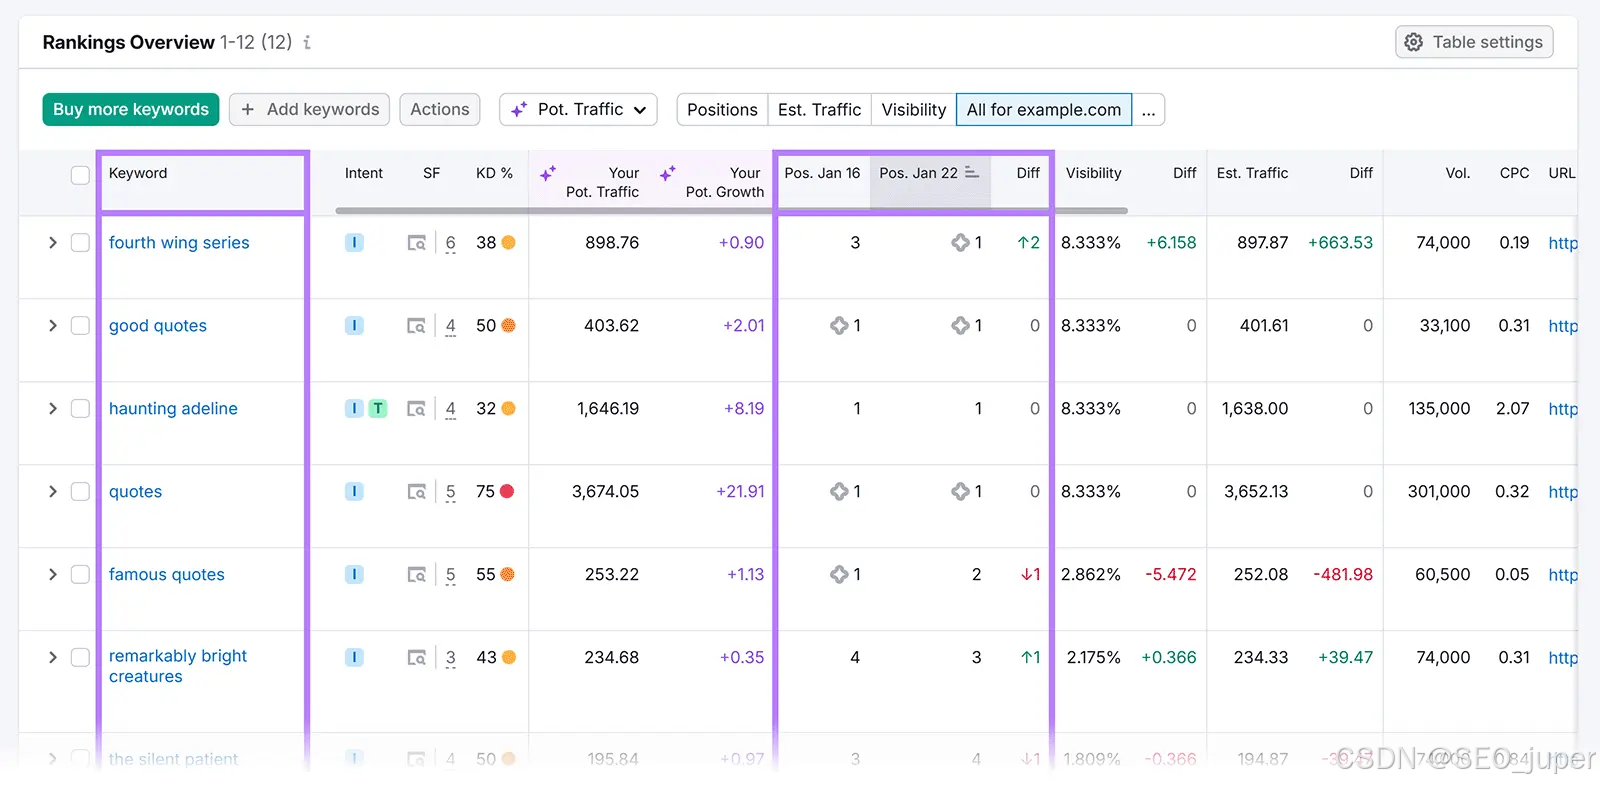The image size is (1600, 786).
Task: Expand the haunting adeline row
Action: pyautogui.click(x=52, y=408)
